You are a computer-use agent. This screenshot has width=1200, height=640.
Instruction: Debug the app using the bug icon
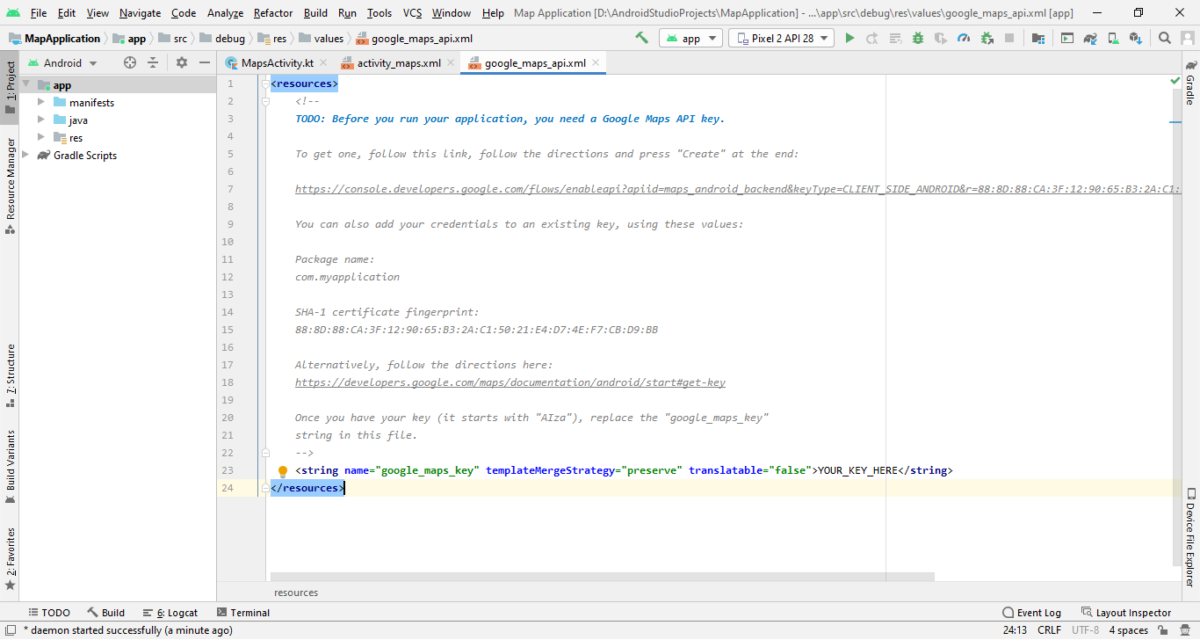[x=918, y=38]
